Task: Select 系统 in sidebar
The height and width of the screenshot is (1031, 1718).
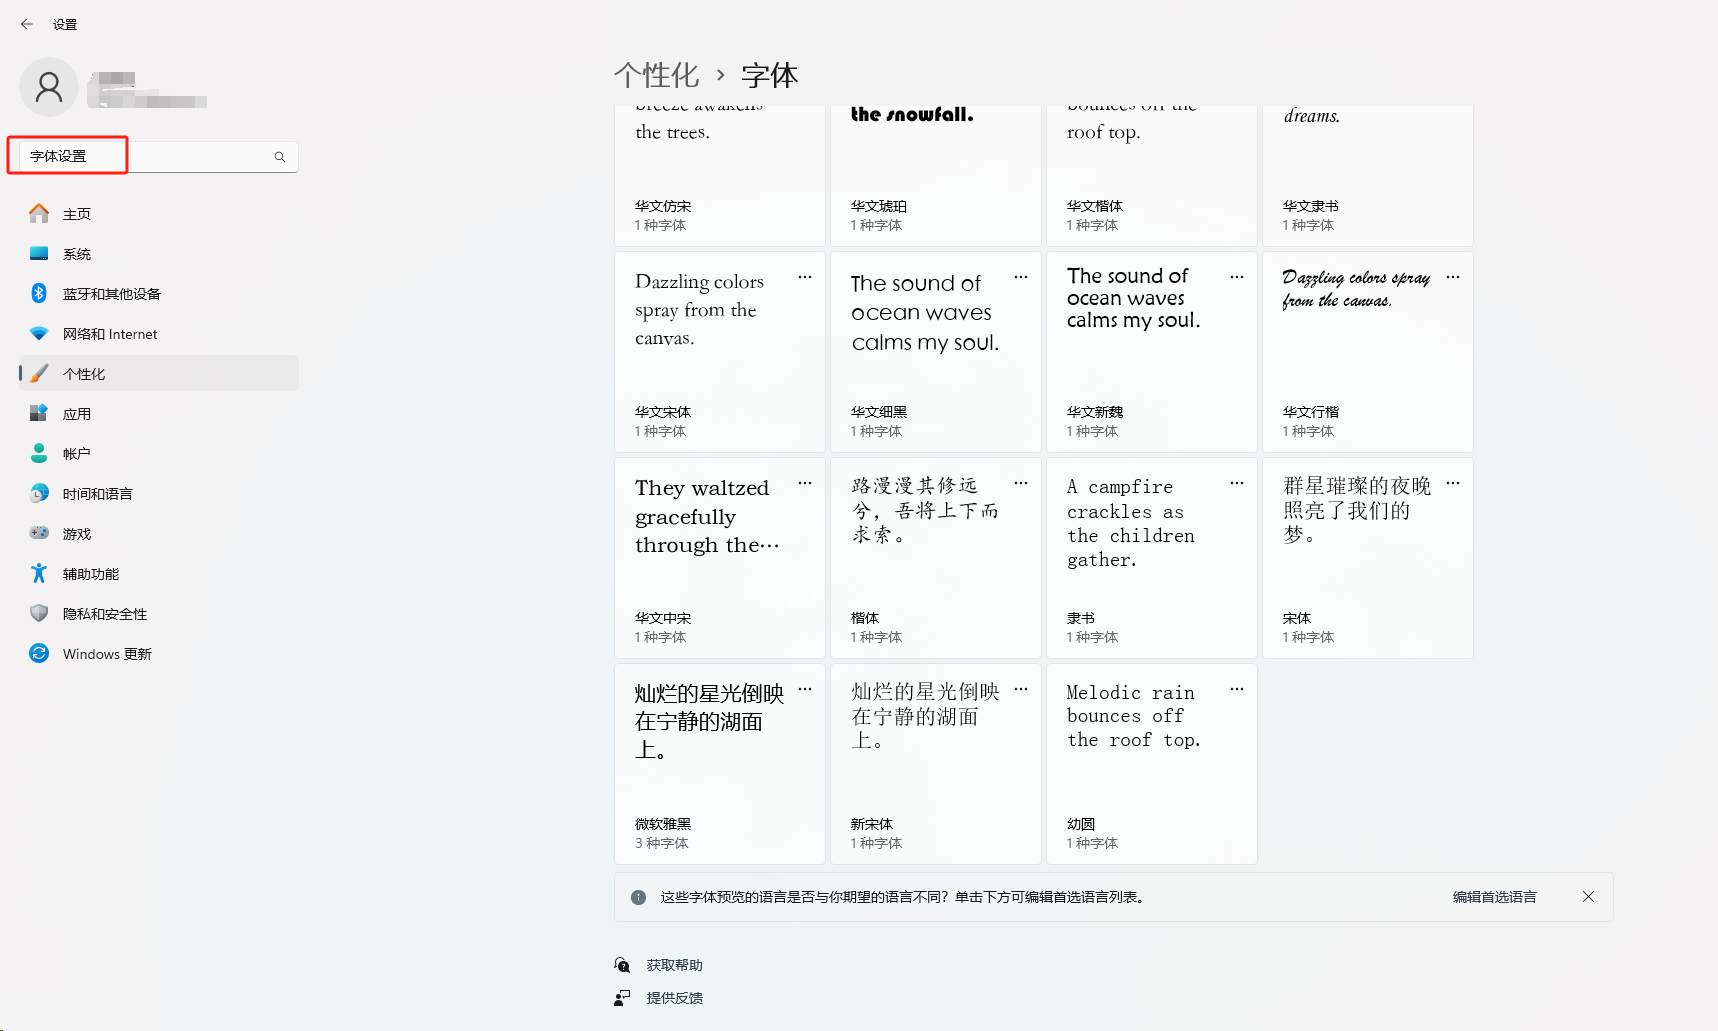Action: coord(159,253)
